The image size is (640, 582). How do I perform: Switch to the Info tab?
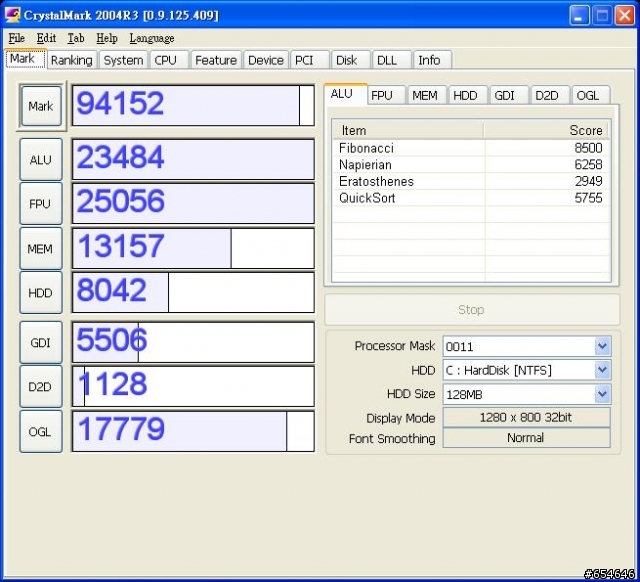[x=432, y=60]
